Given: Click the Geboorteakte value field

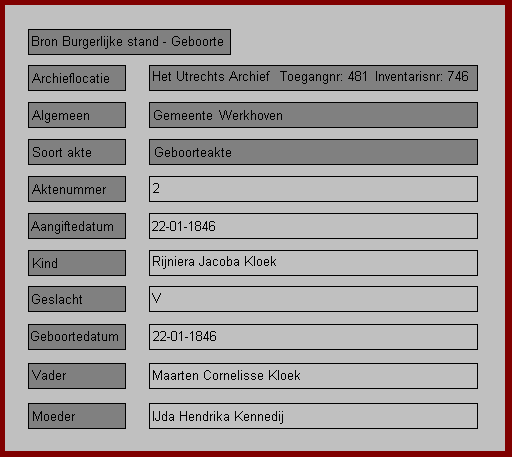Looking at the screenshot, I should click(313, 152).
